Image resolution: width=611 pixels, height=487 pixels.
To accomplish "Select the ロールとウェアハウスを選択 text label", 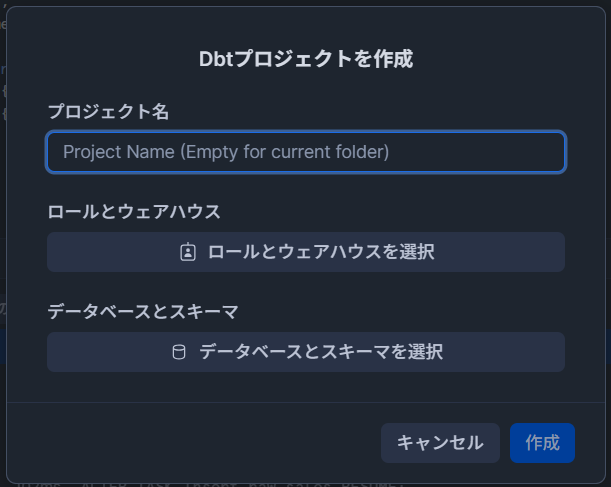I will tap(321, 252).
